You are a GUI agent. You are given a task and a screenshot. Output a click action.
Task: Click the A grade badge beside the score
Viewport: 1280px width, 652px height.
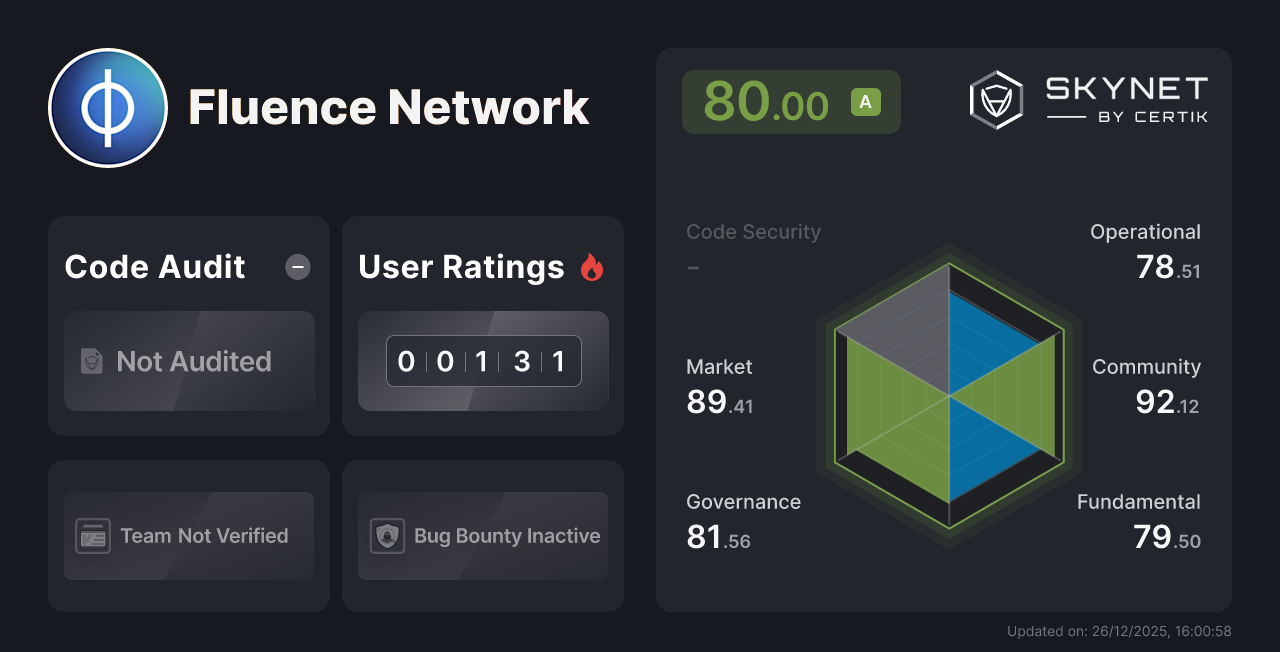(866, 101)
